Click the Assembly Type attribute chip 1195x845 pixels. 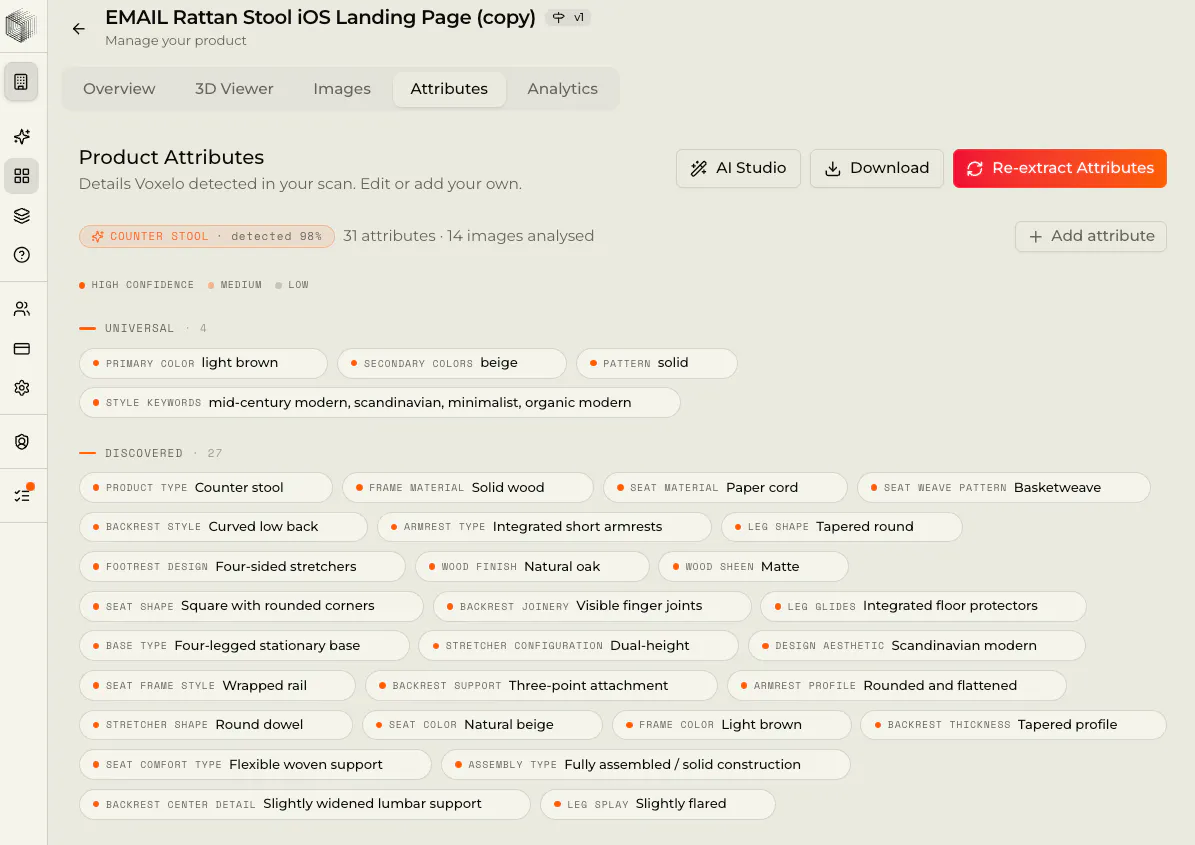646,765
